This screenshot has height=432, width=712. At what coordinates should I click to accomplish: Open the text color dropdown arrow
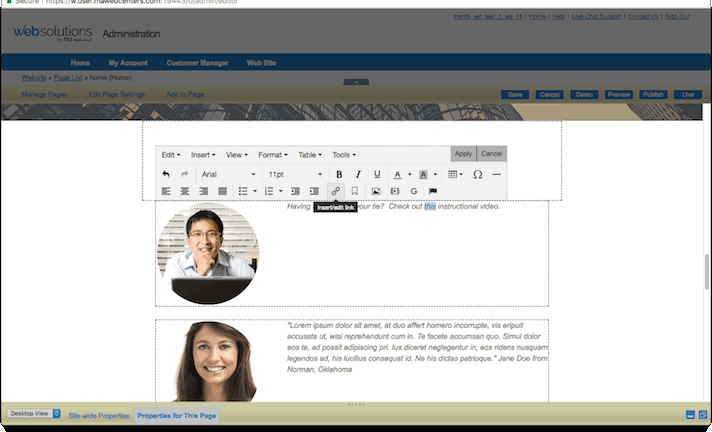[x=410, y=174]
